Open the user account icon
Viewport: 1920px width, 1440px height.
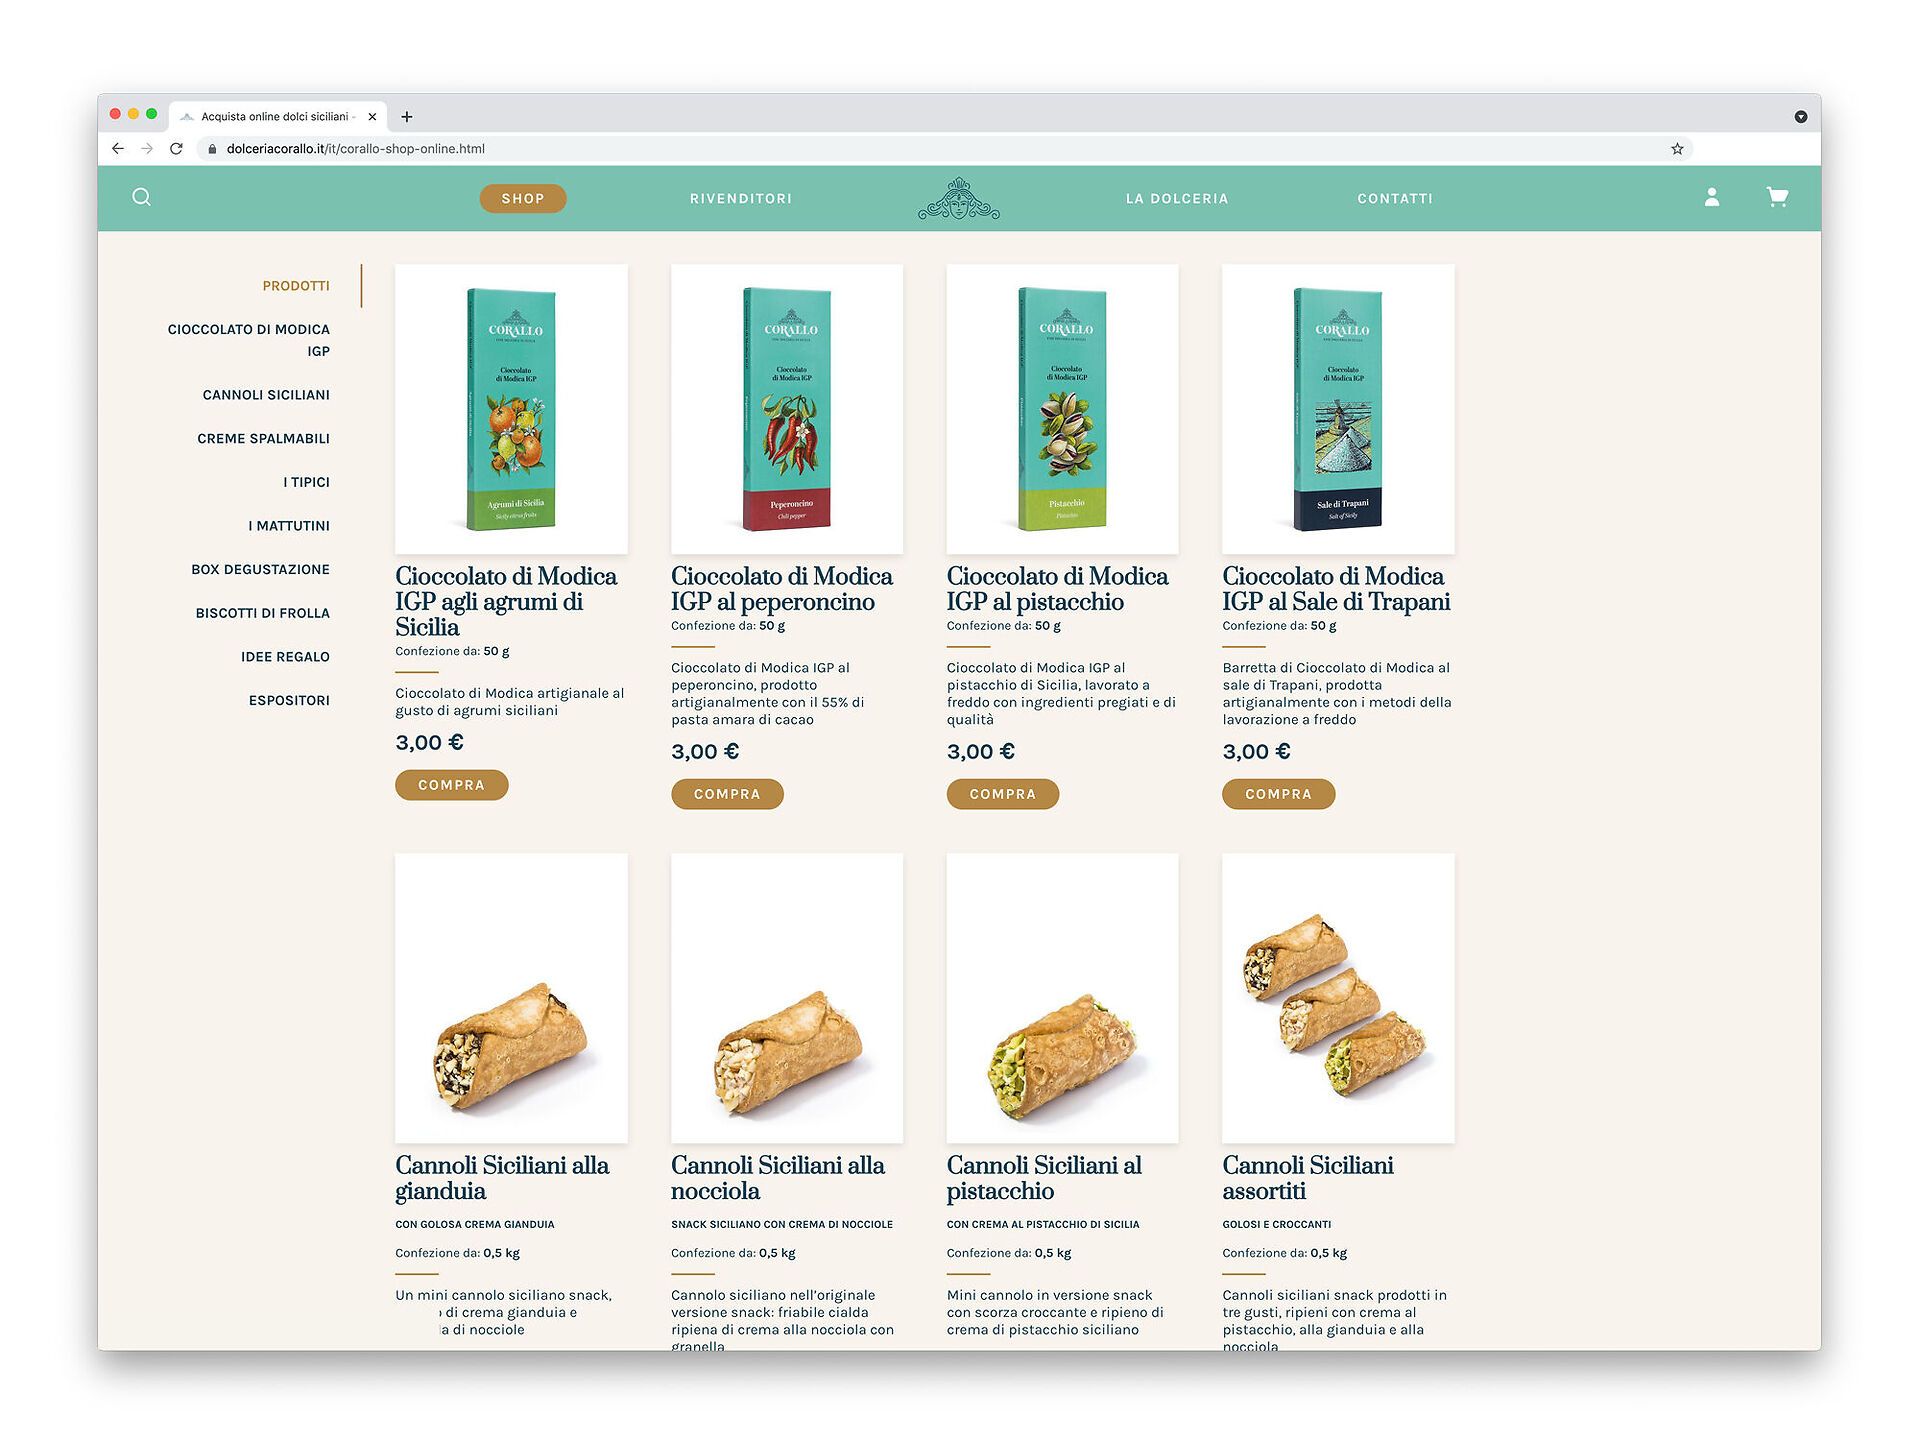coord(1711,197)
